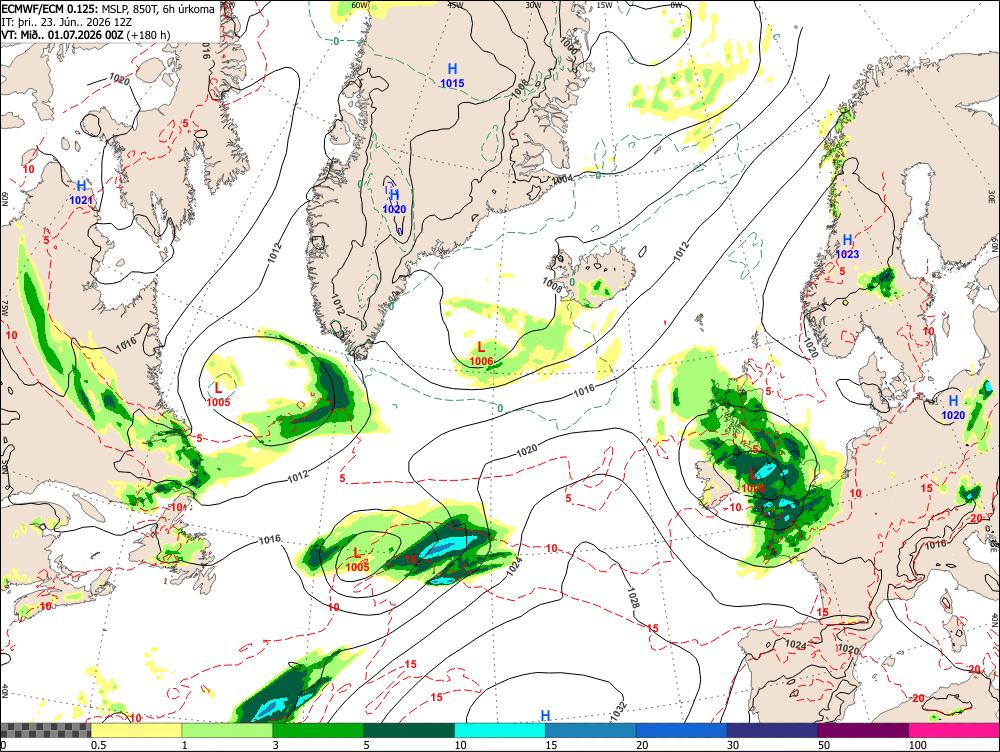
Task: Select the L 1006 low marker south of Iceland
Action: [x=482, y=354]
